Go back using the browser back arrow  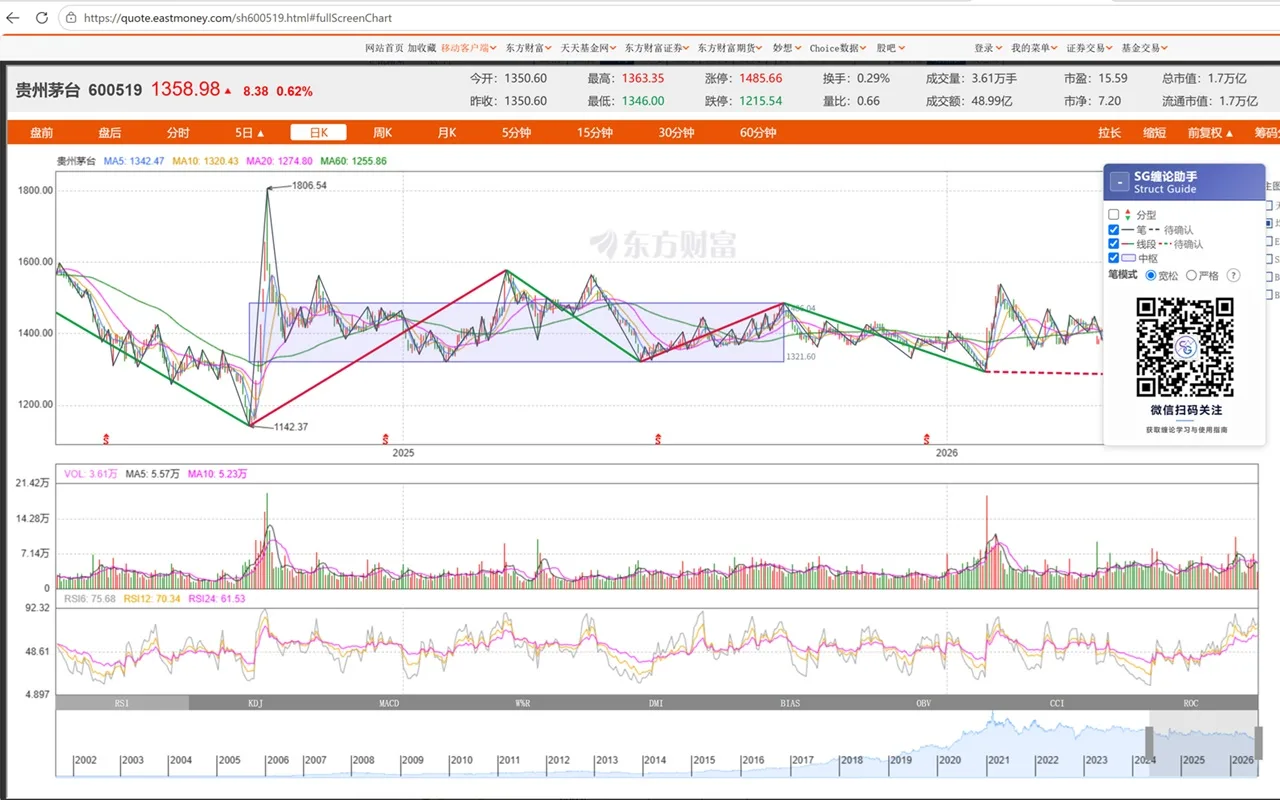pos(13,18)
